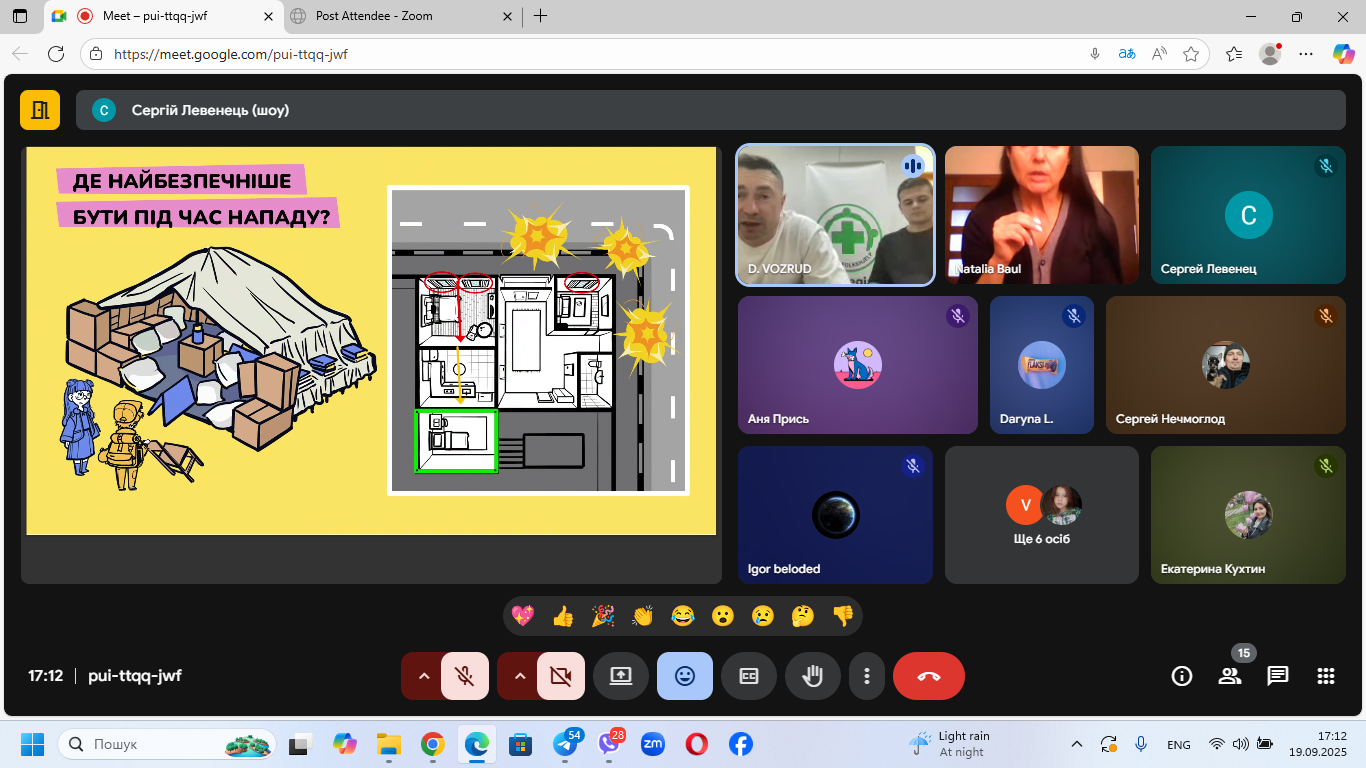
Task: Expand audio settings arrow next to microphone
Action: 423,676
